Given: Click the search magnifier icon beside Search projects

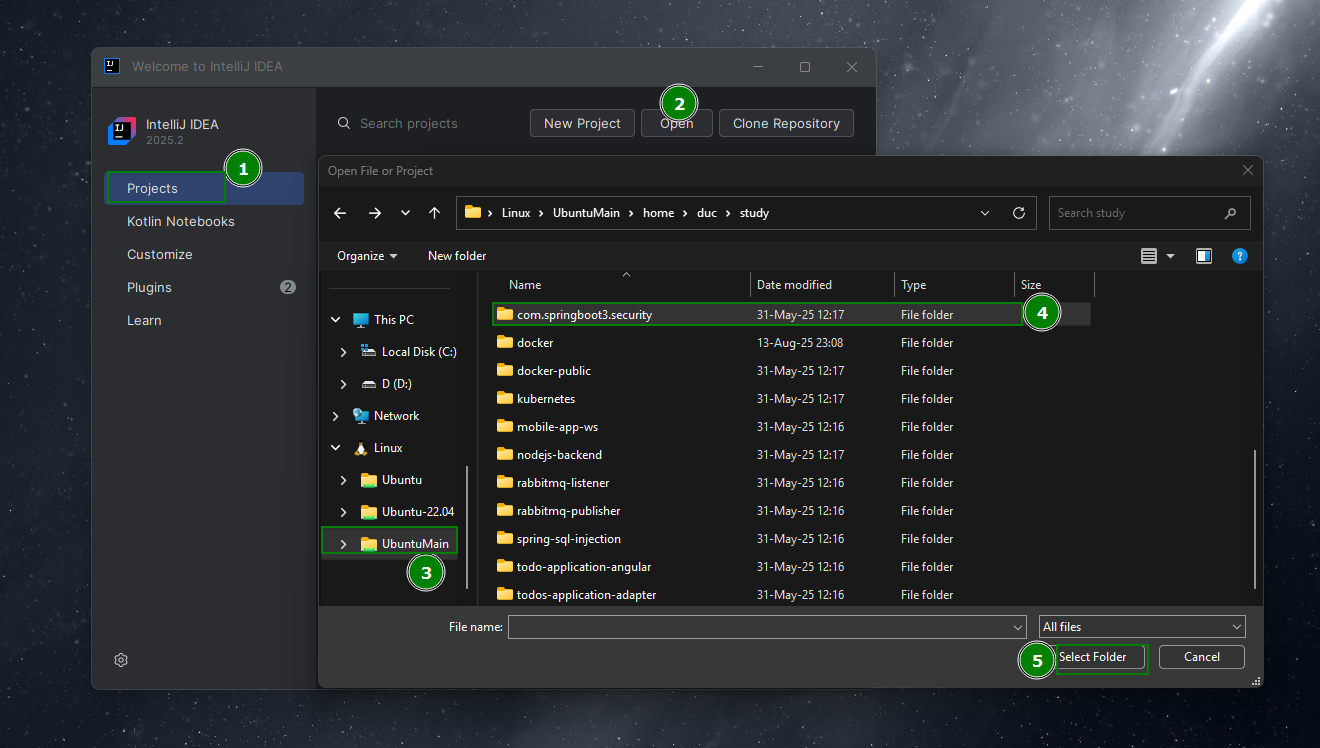Looking at the screenshot, I should 344,123.
